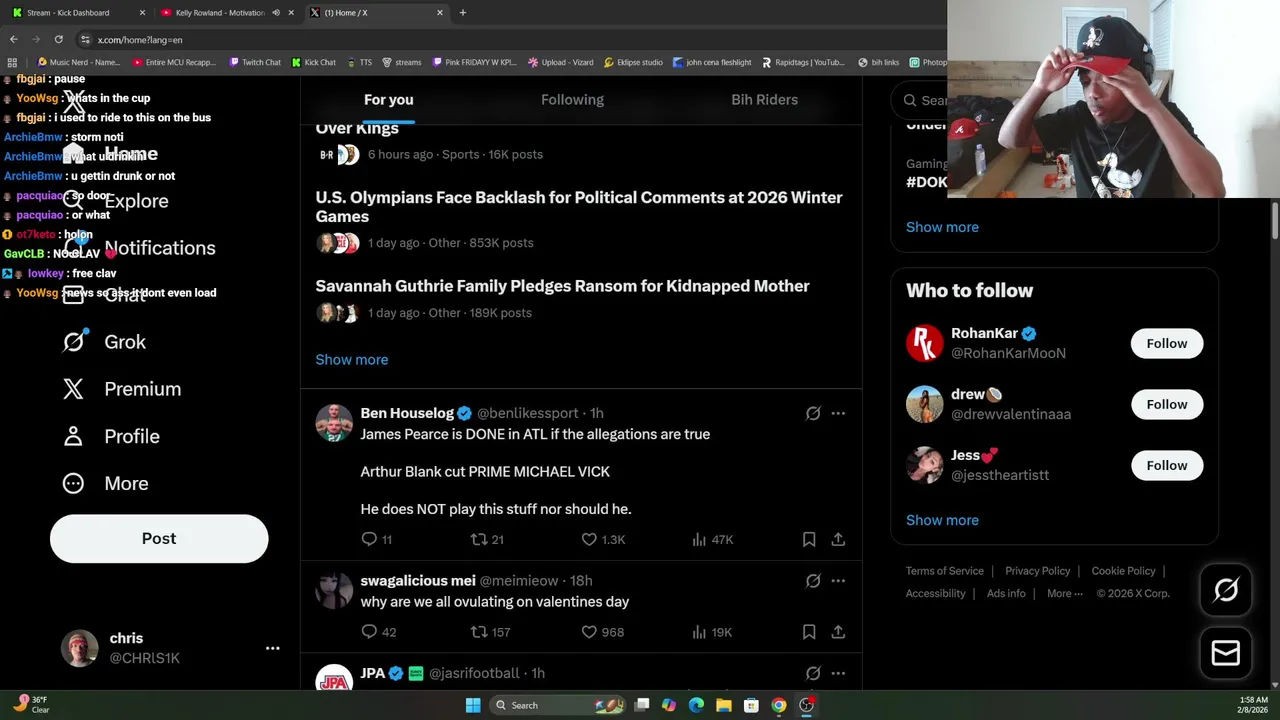Open Grok from the sidebar
The height and width of the screenshot is (720, 1280).
point(104,342)
